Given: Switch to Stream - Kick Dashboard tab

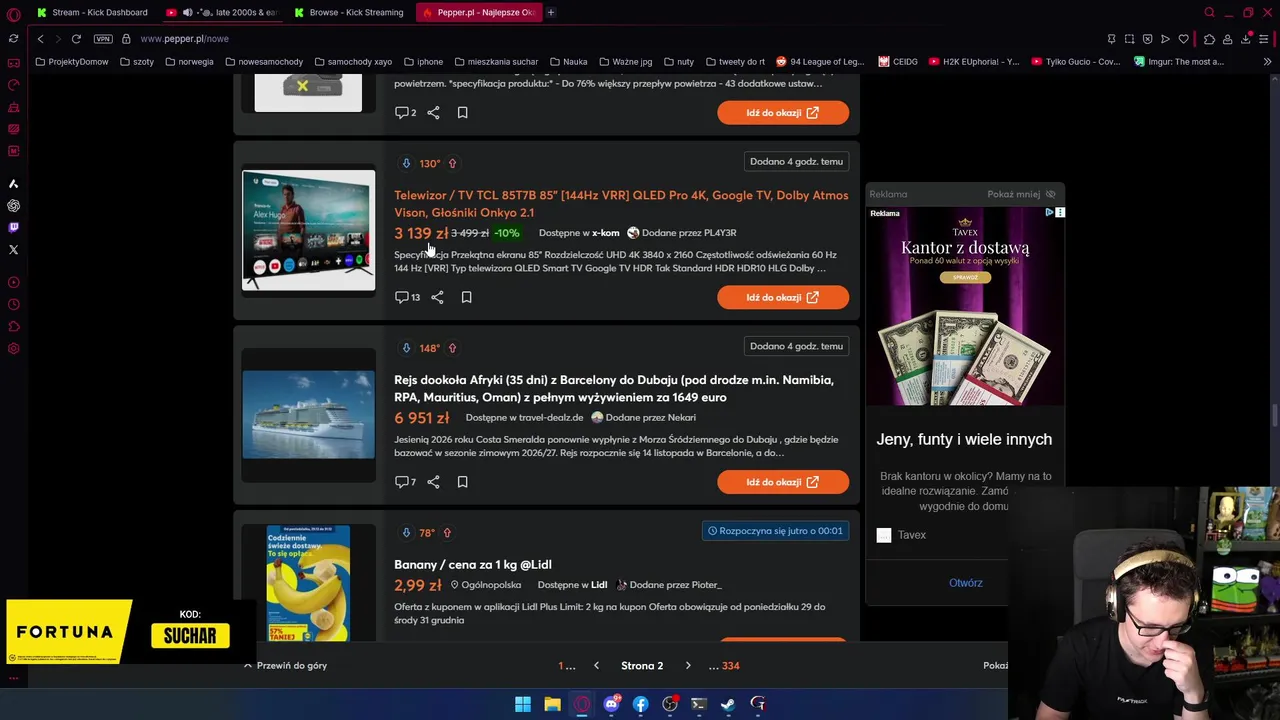Looking at the screenshot, I should click(91, 12).
